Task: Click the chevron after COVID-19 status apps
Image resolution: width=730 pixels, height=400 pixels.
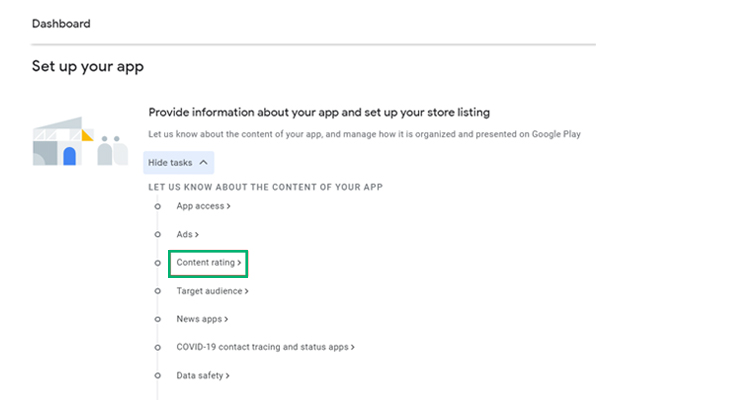Action: pos(352,347)
